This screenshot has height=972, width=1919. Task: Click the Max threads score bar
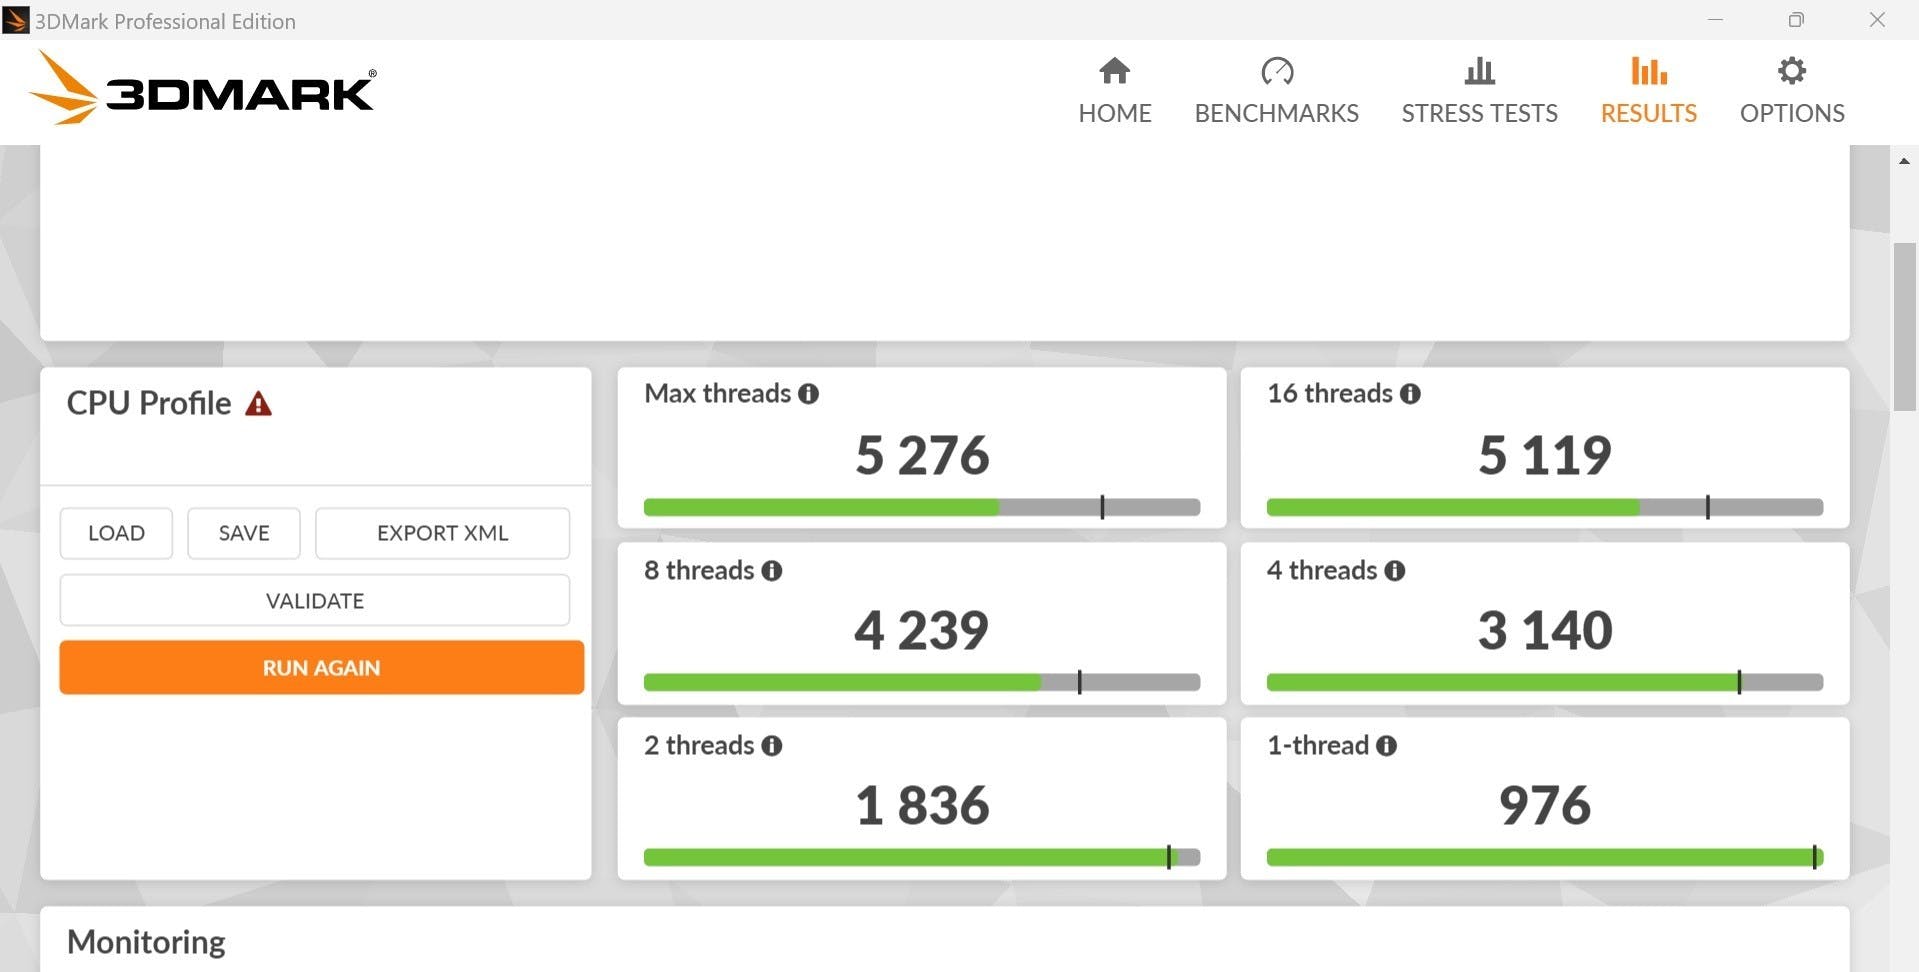point(922,507)
